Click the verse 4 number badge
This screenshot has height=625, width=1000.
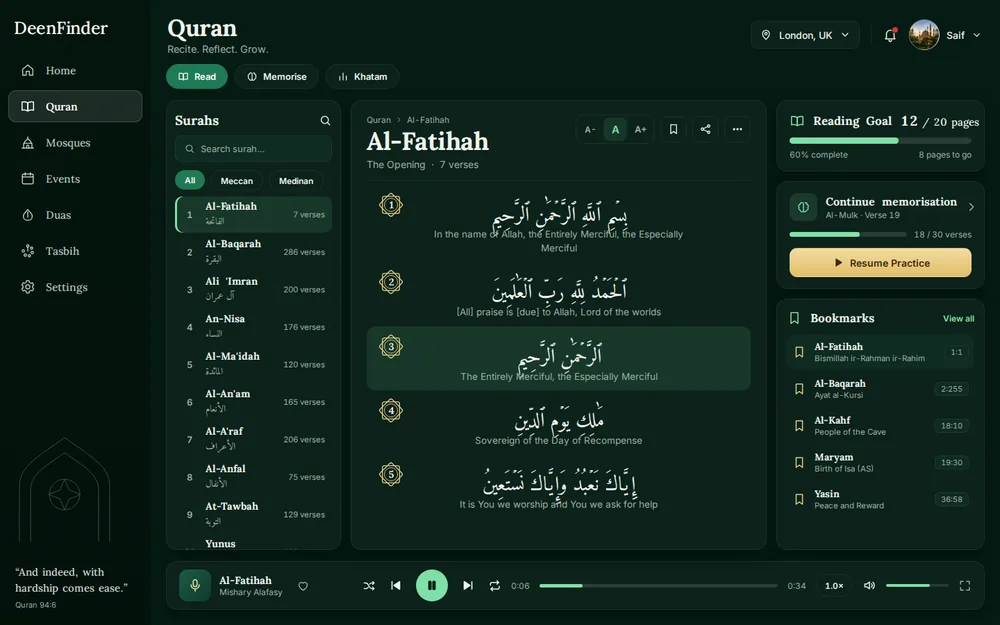391,410
